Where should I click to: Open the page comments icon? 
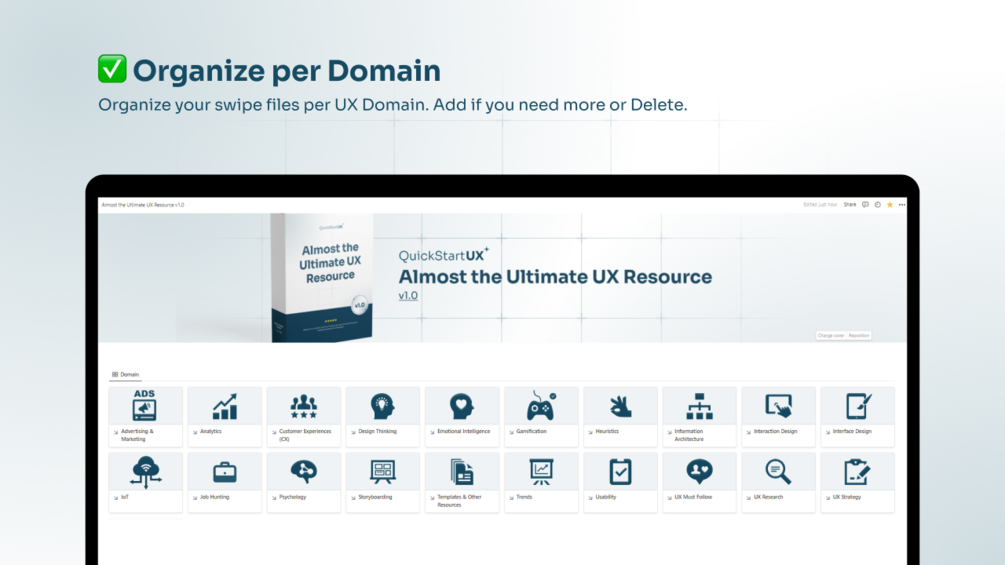point(865,205)
